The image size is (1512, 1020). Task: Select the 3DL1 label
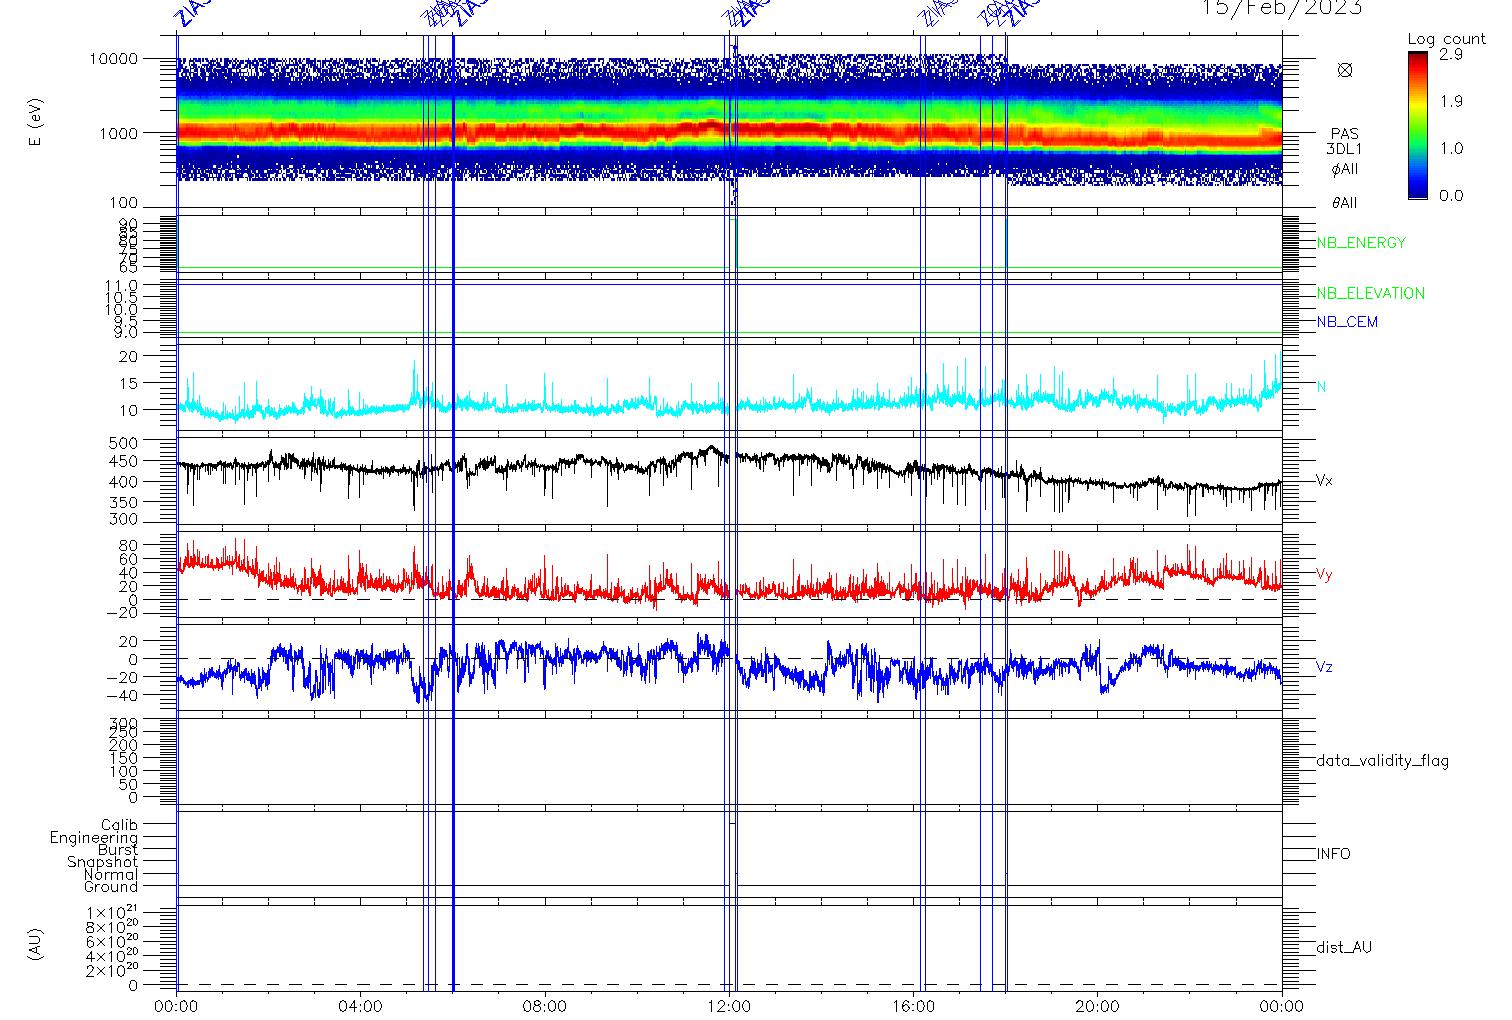1344,149
